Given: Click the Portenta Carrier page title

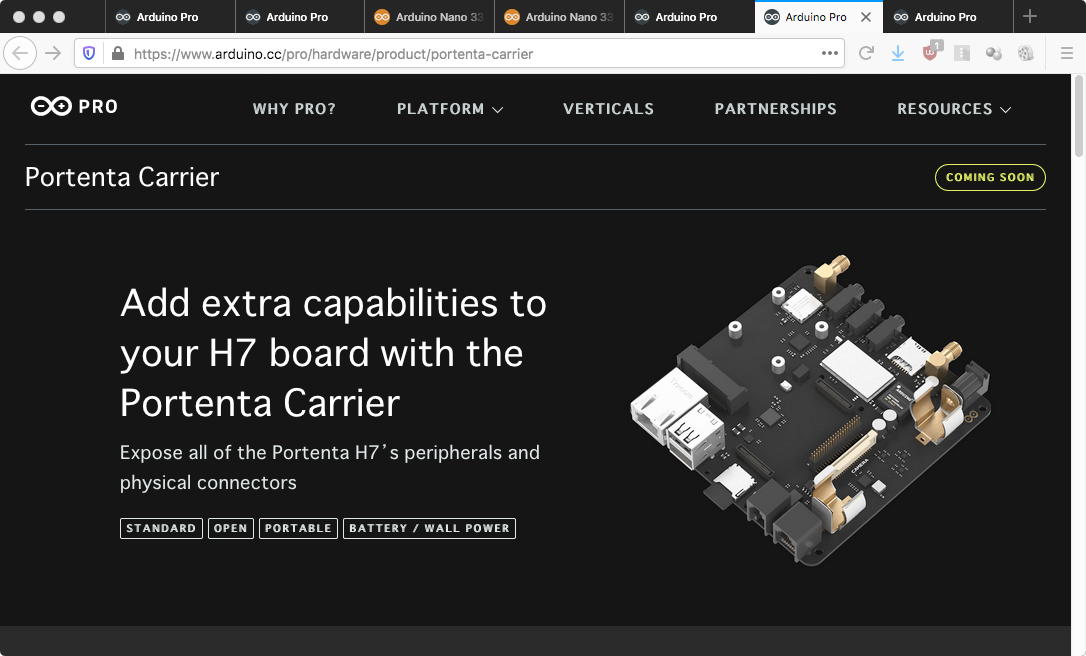Looking at the screenshot, I should tap(122, 177).
